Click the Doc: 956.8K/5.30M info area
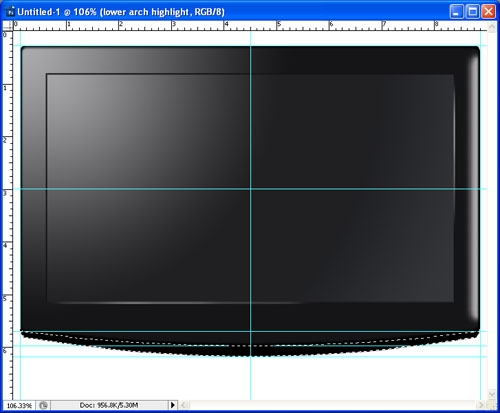This screenshot has width=500, height=413. pos(109,405)
